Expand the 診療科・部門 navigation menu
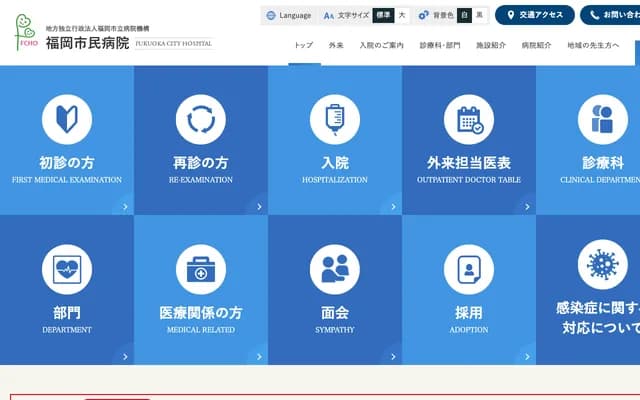 tap(440, 46)
